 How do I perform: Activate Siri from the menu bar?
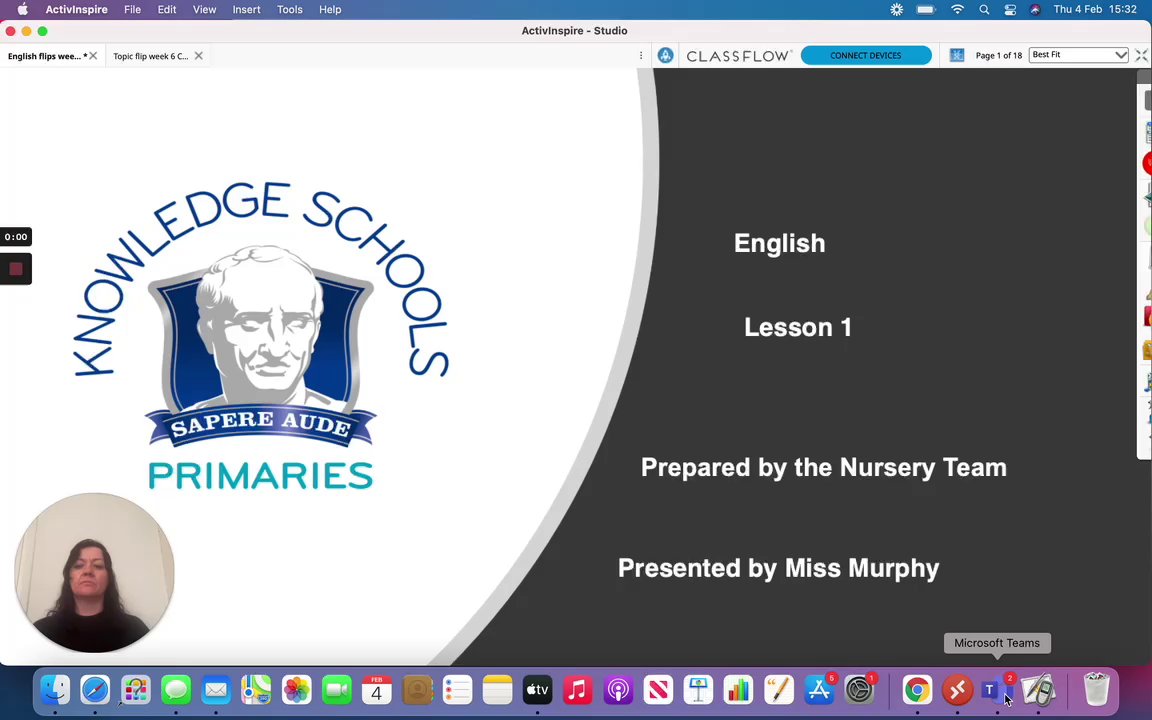click(1035, 10)
